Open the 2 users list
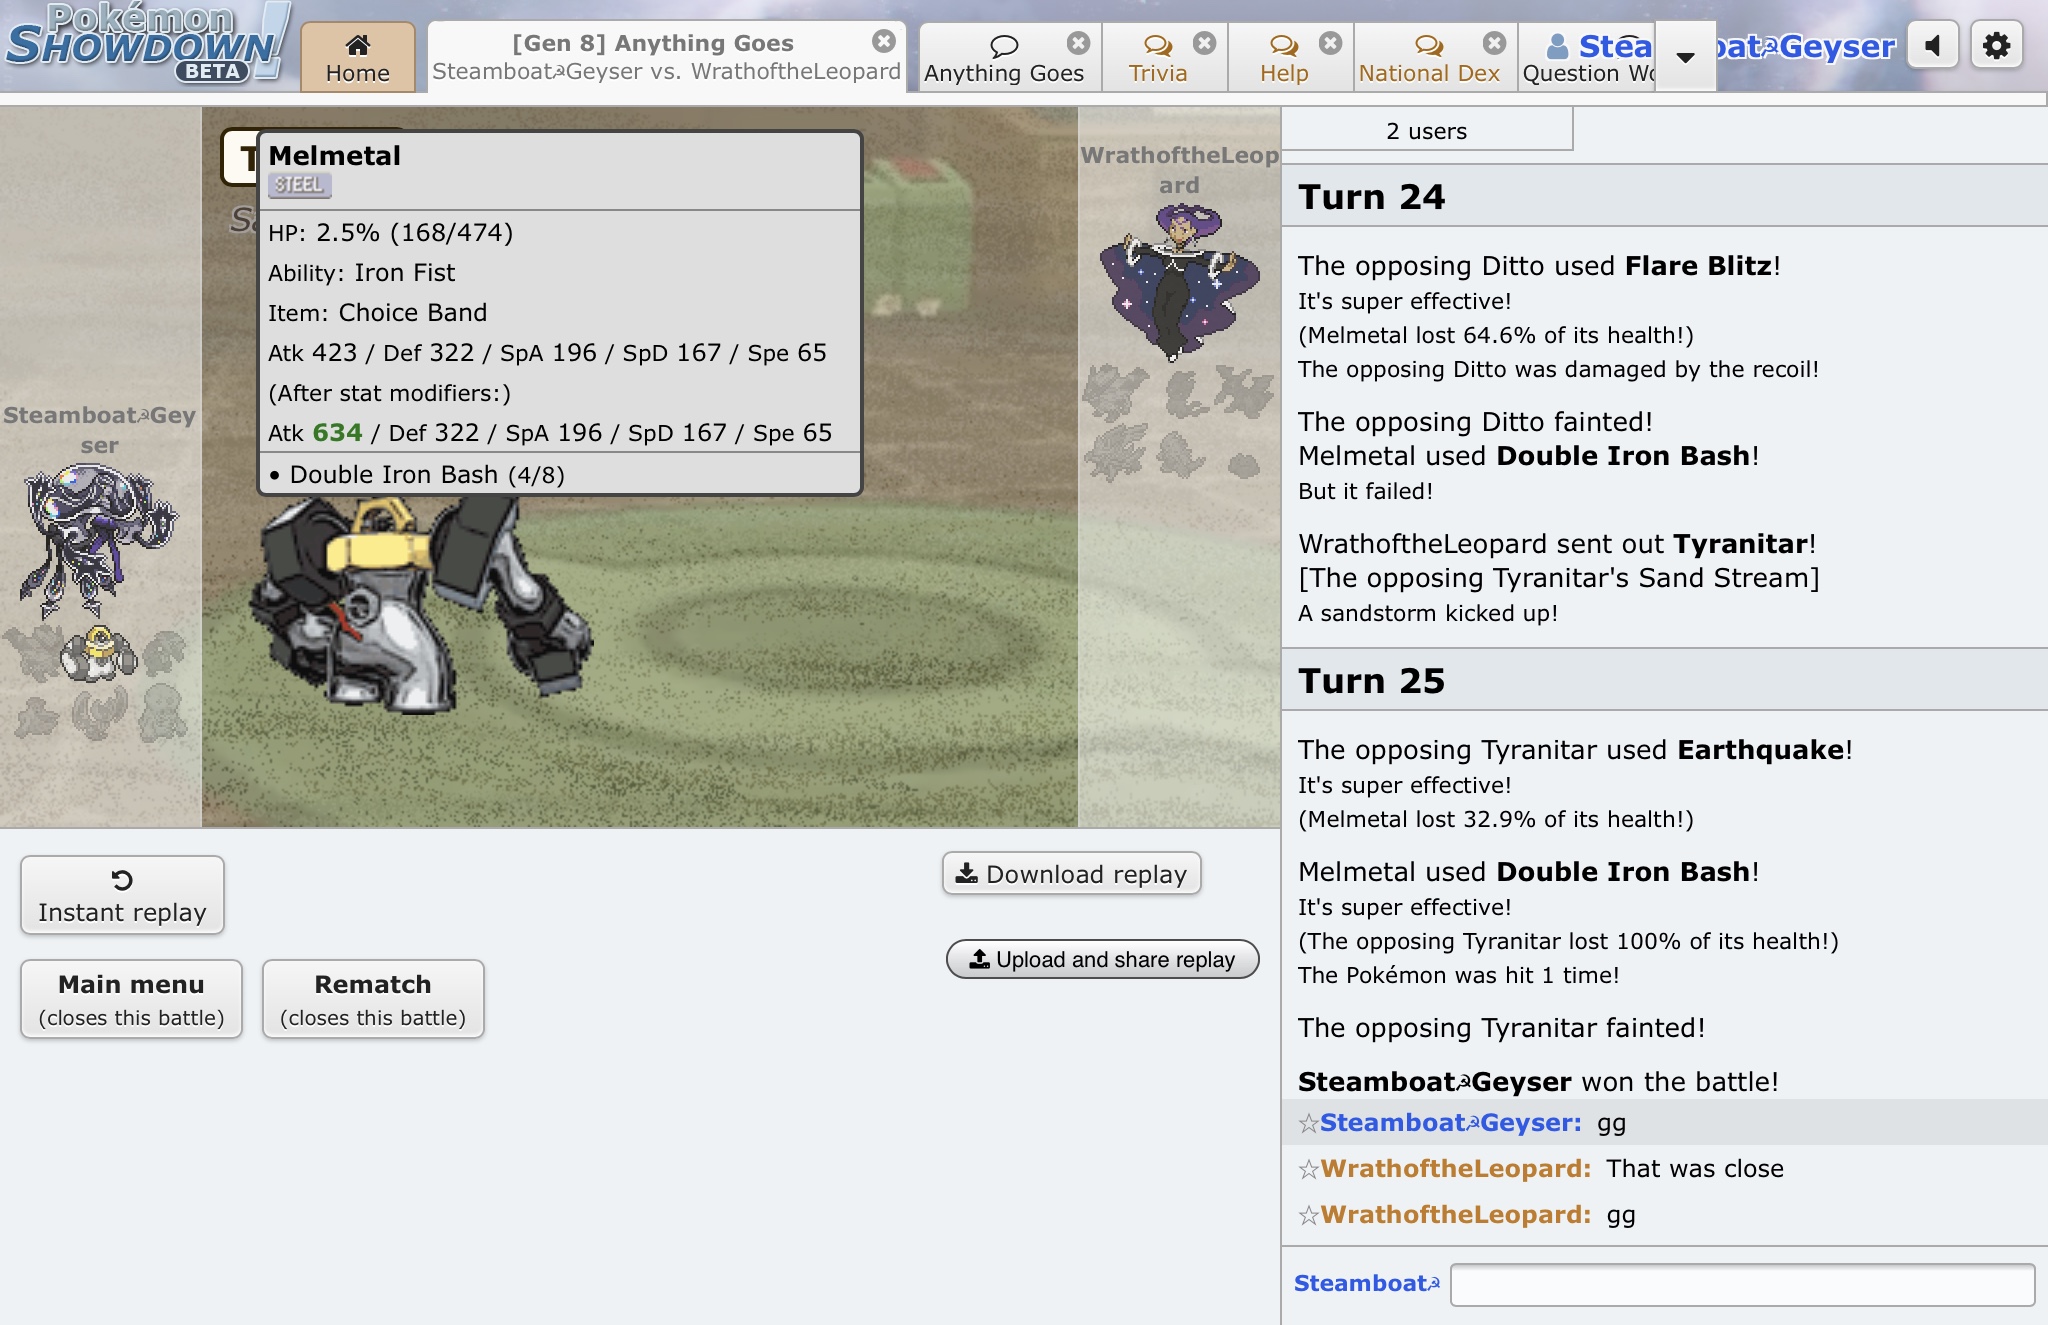Viewport: 2048px width, 1325px height. tap(1426, 131)
